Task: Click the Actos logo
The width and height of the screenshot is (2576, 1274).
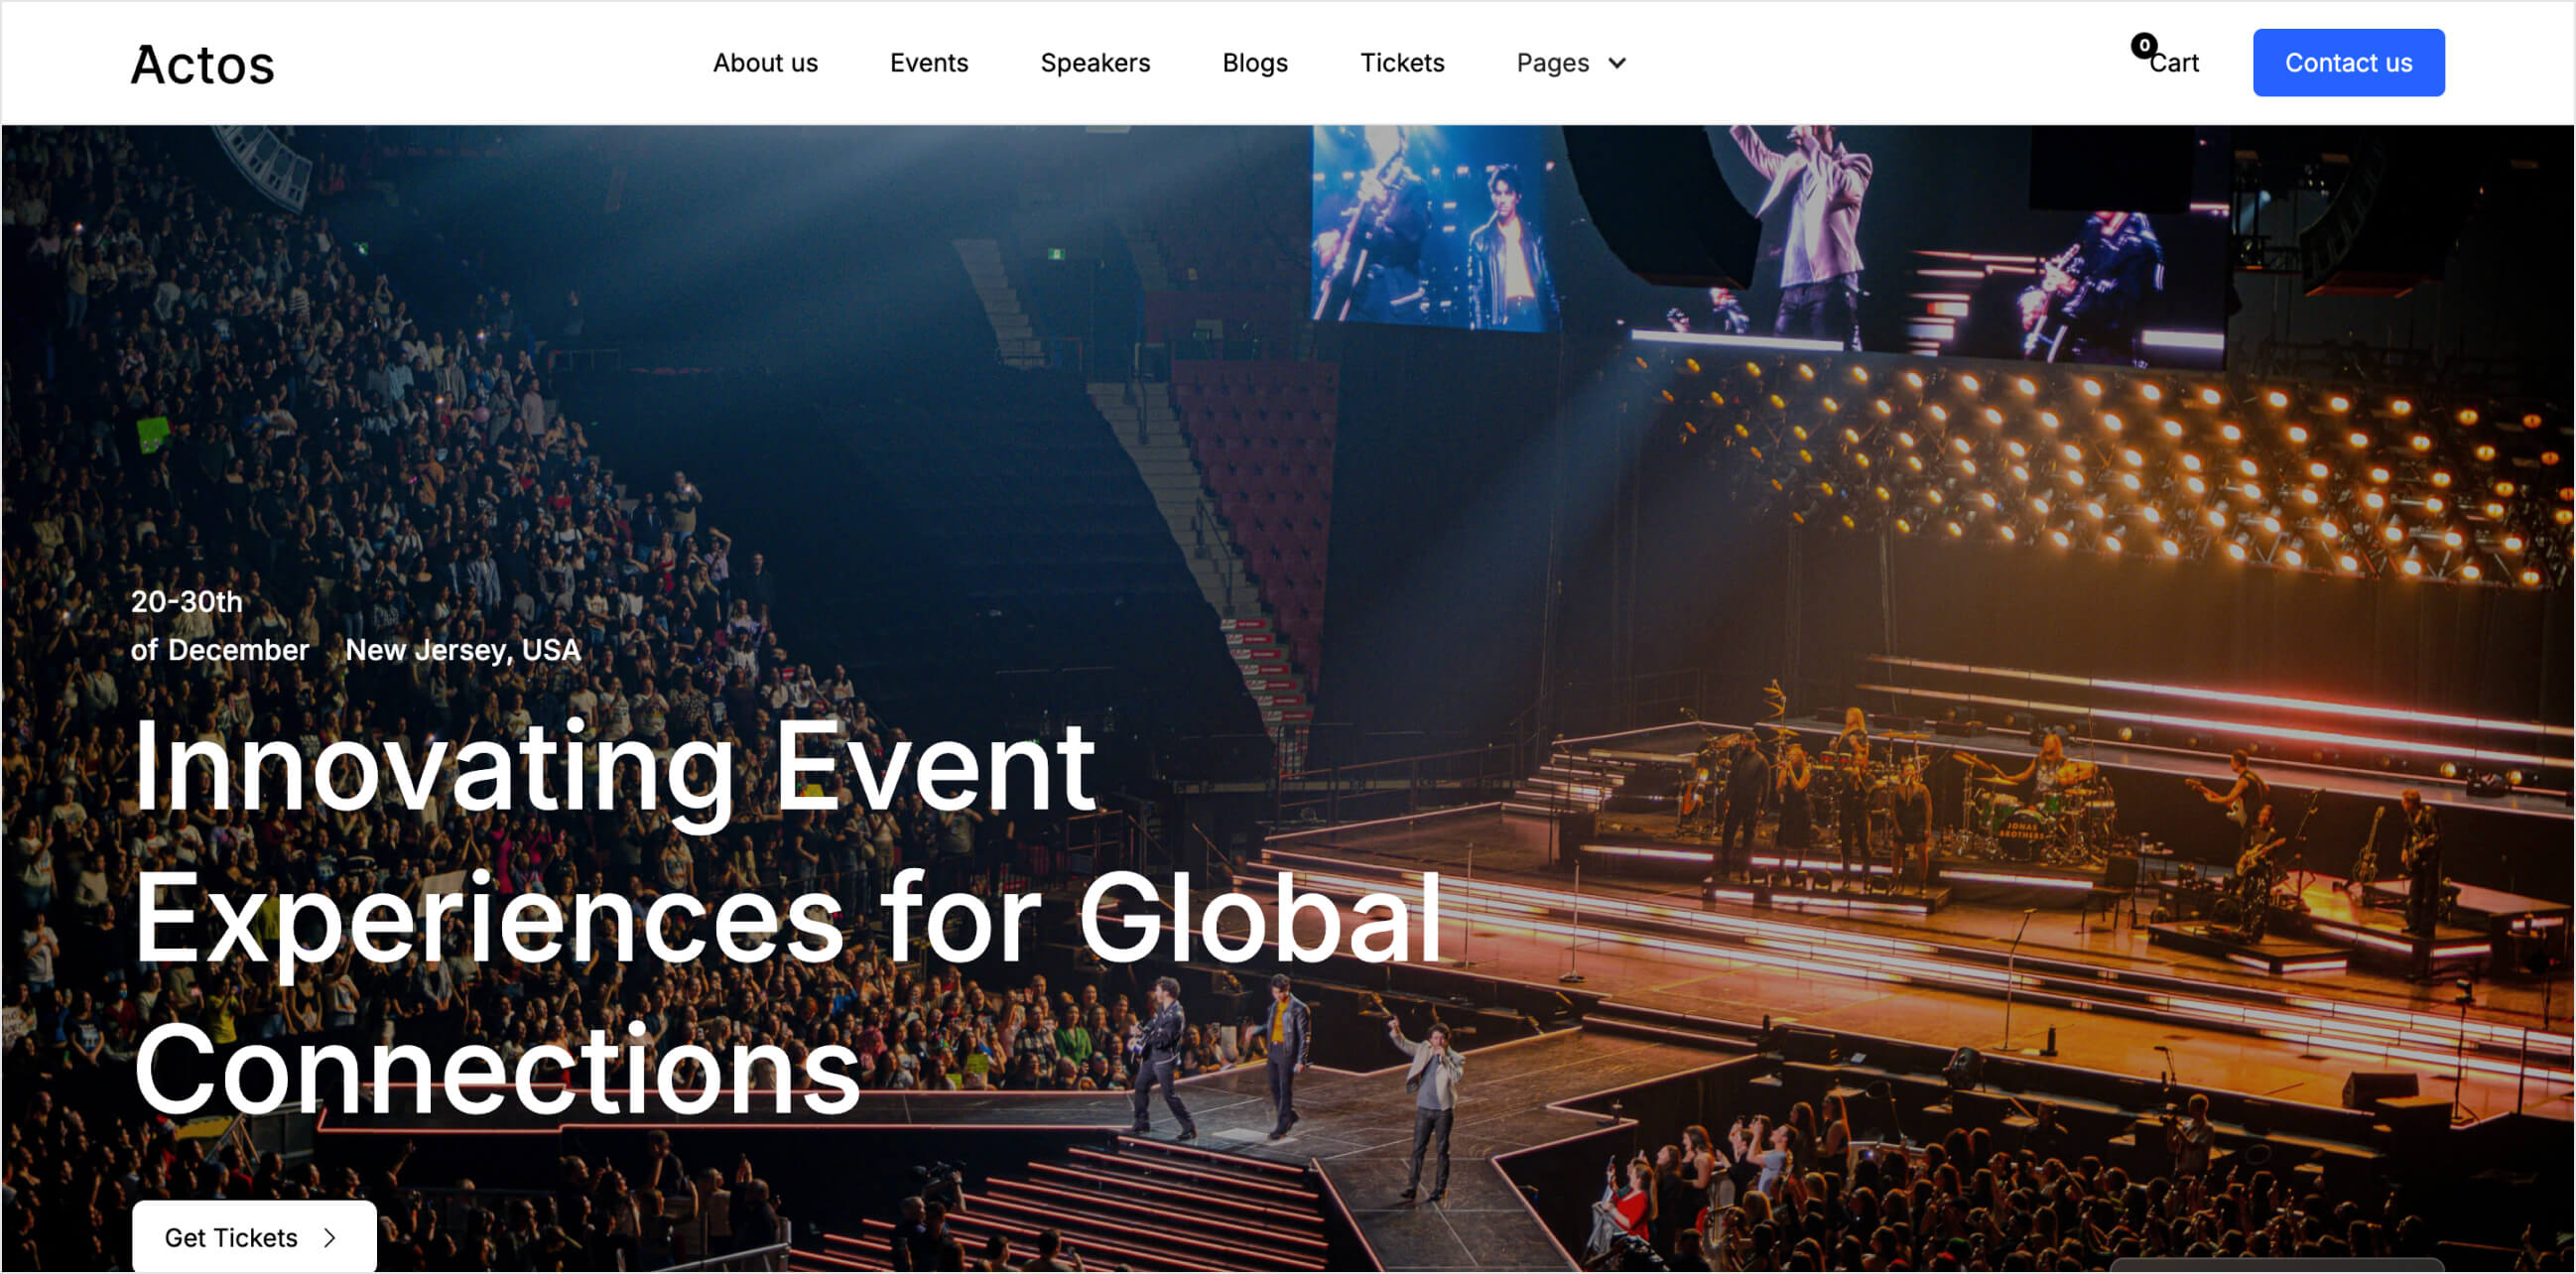Action: point(202,65)
